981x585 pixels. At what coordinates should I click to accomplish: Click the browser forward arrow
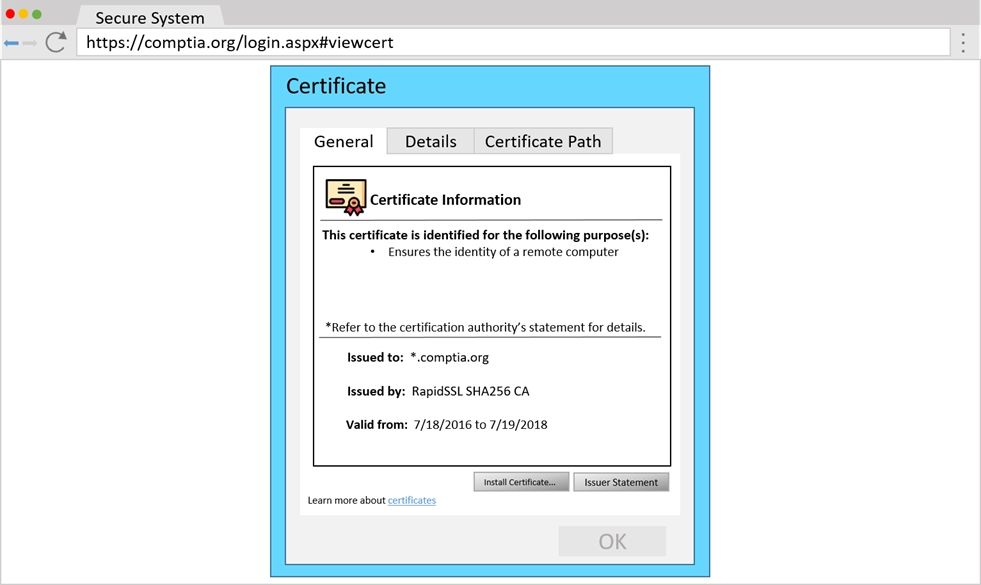[x=29, y=43]
